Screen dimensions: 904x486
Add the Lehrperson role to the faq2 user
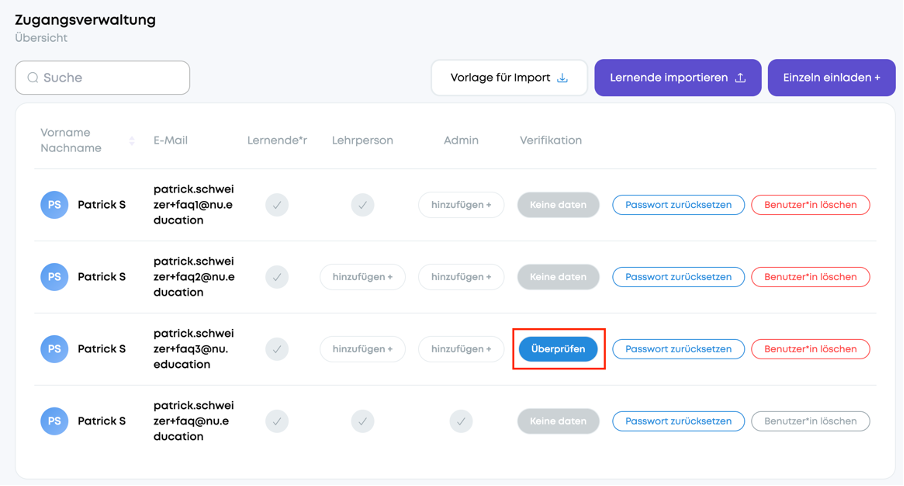pos(363,277)
